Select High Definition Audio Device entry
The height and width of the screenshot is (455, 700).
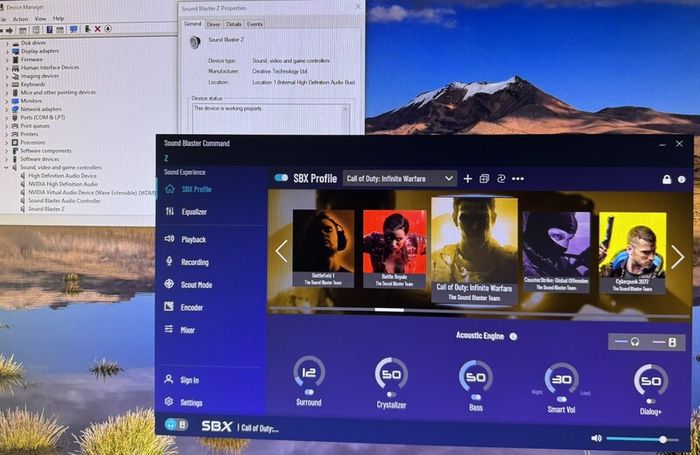coord(62,176)
